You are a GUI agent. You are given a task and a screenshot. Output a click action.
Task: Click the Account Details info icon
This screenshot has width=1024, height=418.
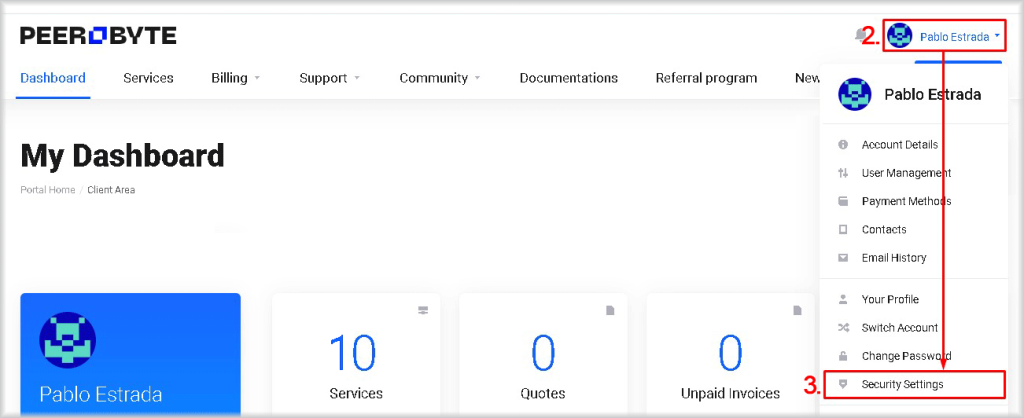pyautogui.click(x=843, y=144)
